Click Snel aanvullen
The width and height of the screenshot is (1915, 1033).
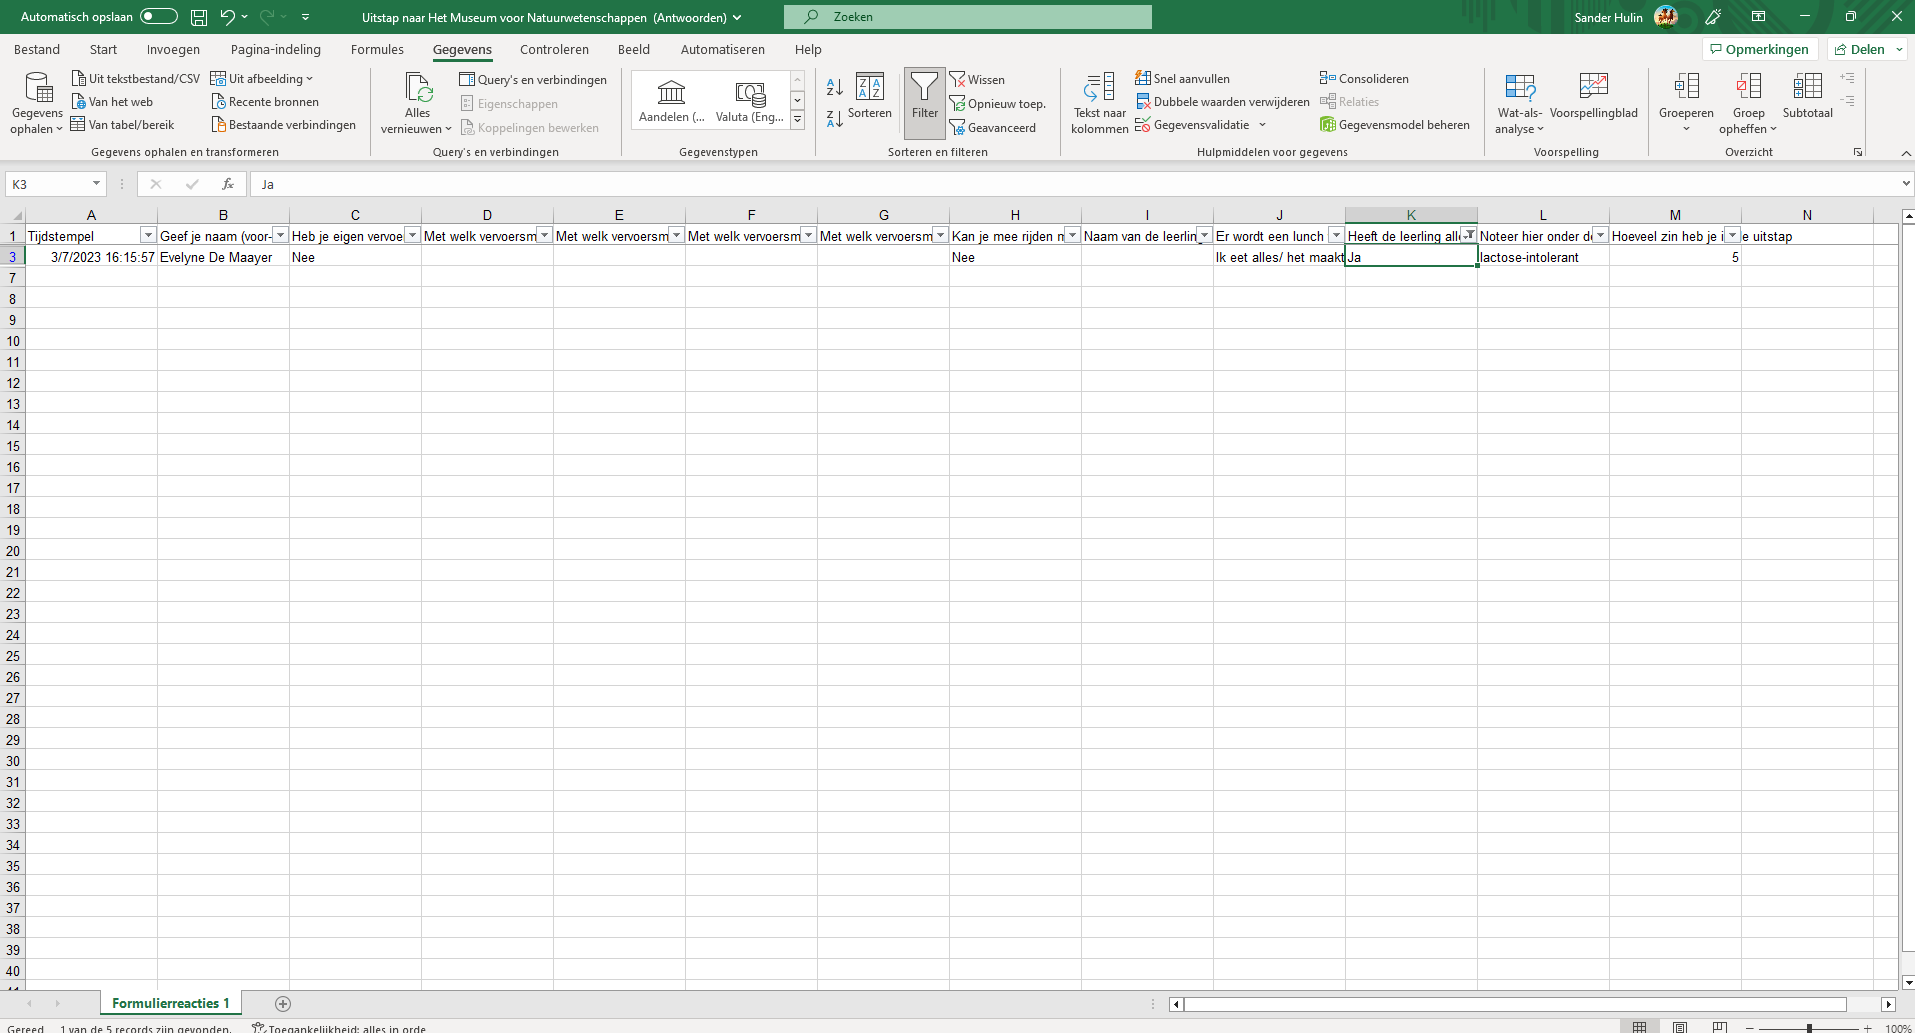click(x=1183, y=78)
